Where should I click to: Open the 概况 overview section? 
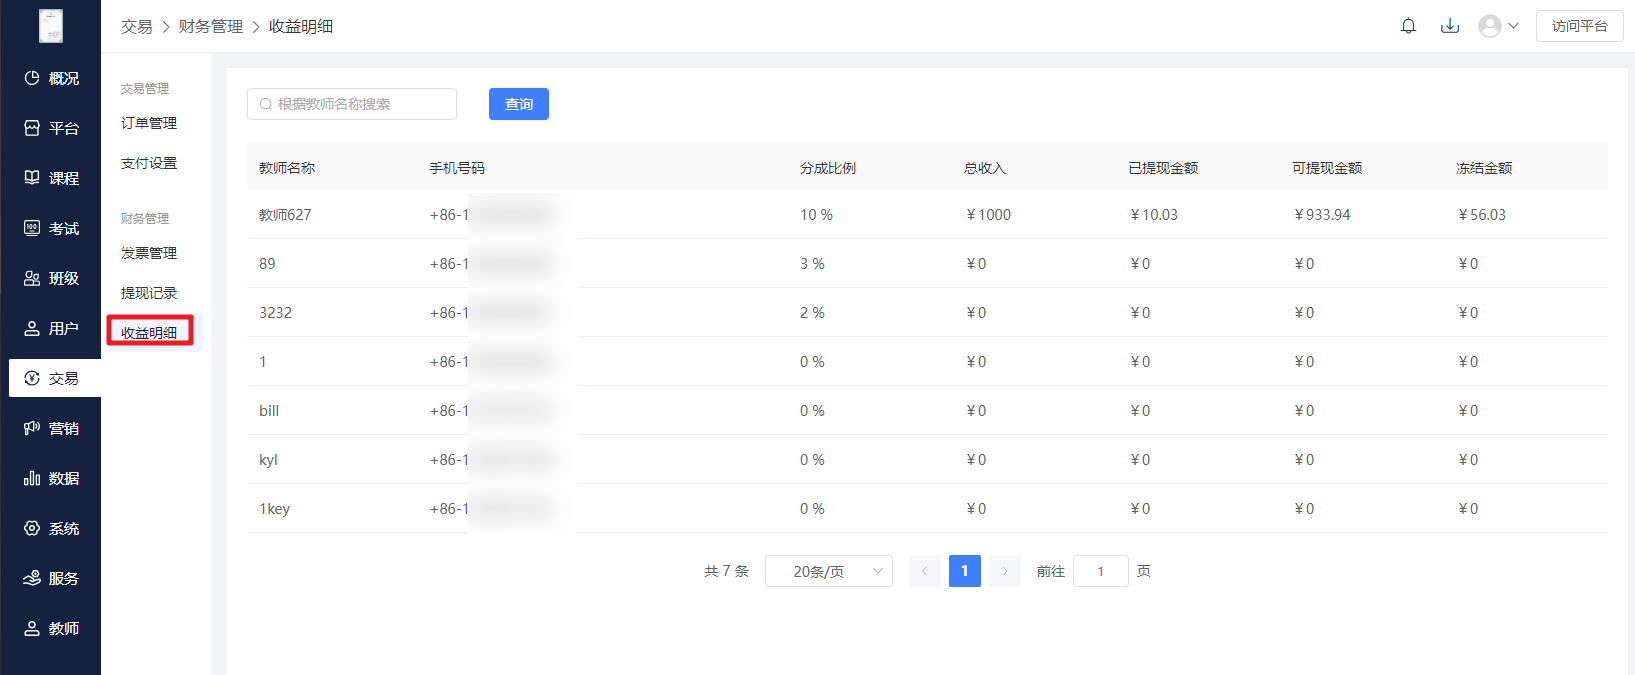pyautogui.click(x=51, y=78)
